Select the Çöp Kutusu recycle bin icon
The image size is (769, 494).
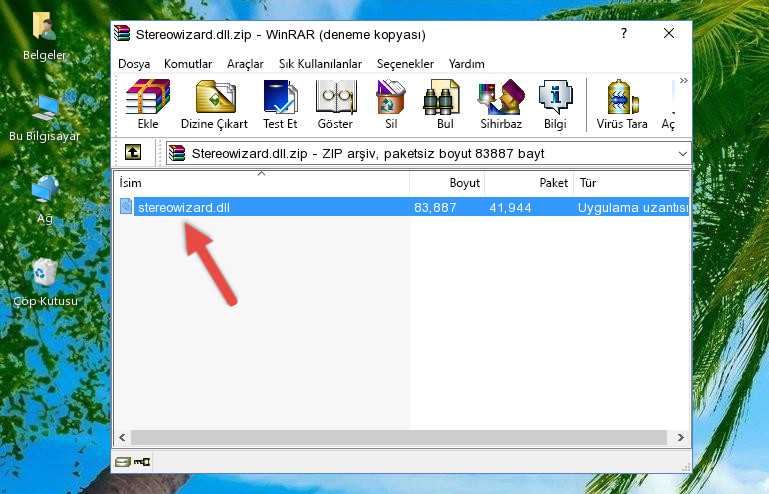(x=45, y=283)
